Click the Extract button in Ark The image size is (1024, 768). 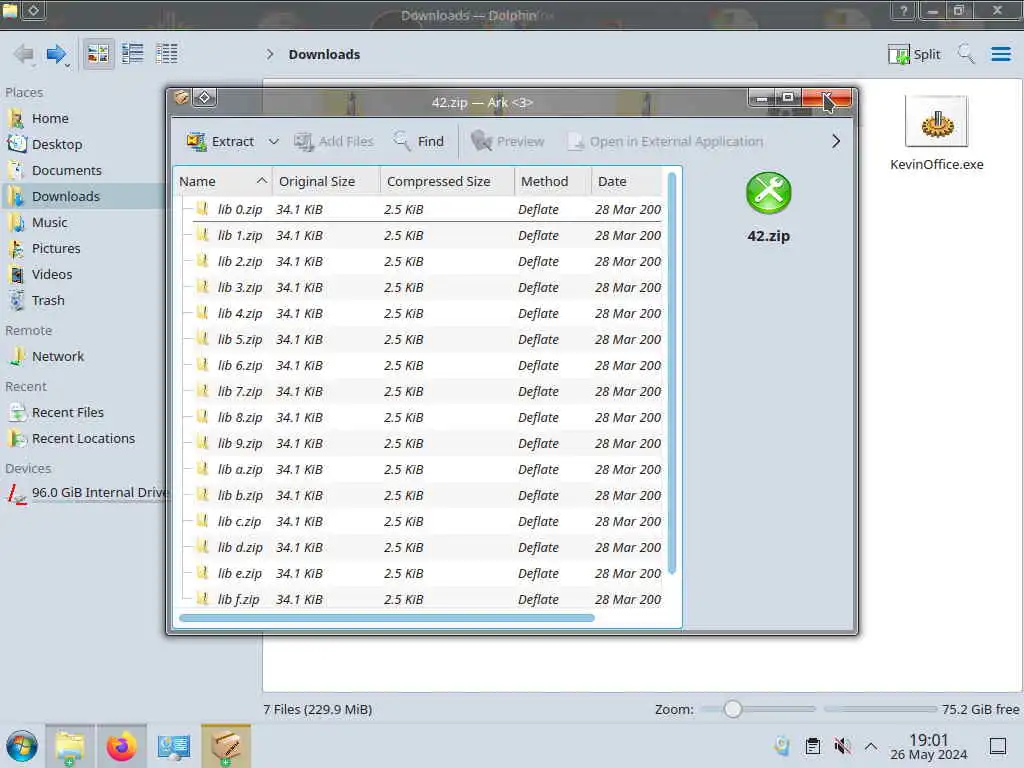point(220,141)
